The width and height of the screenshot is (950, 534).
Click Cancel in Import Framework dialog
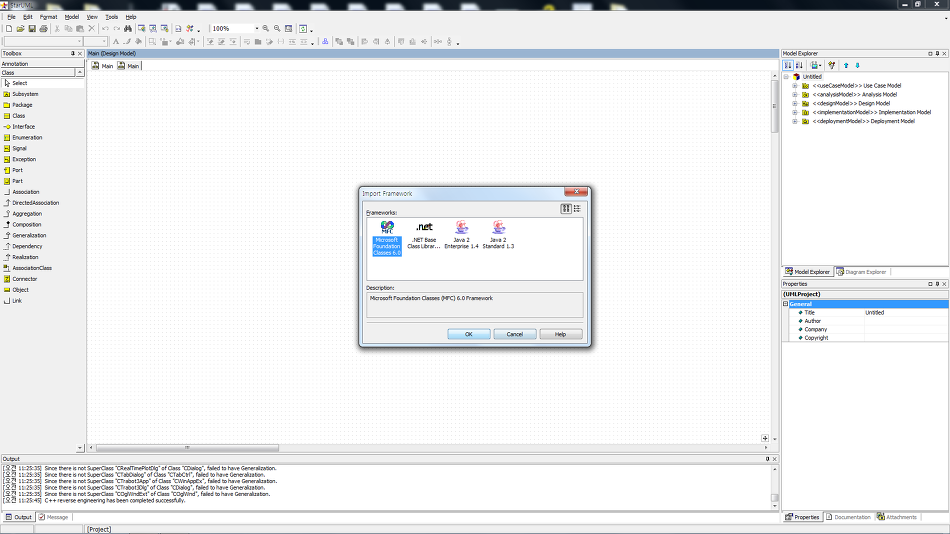point(514,334)
